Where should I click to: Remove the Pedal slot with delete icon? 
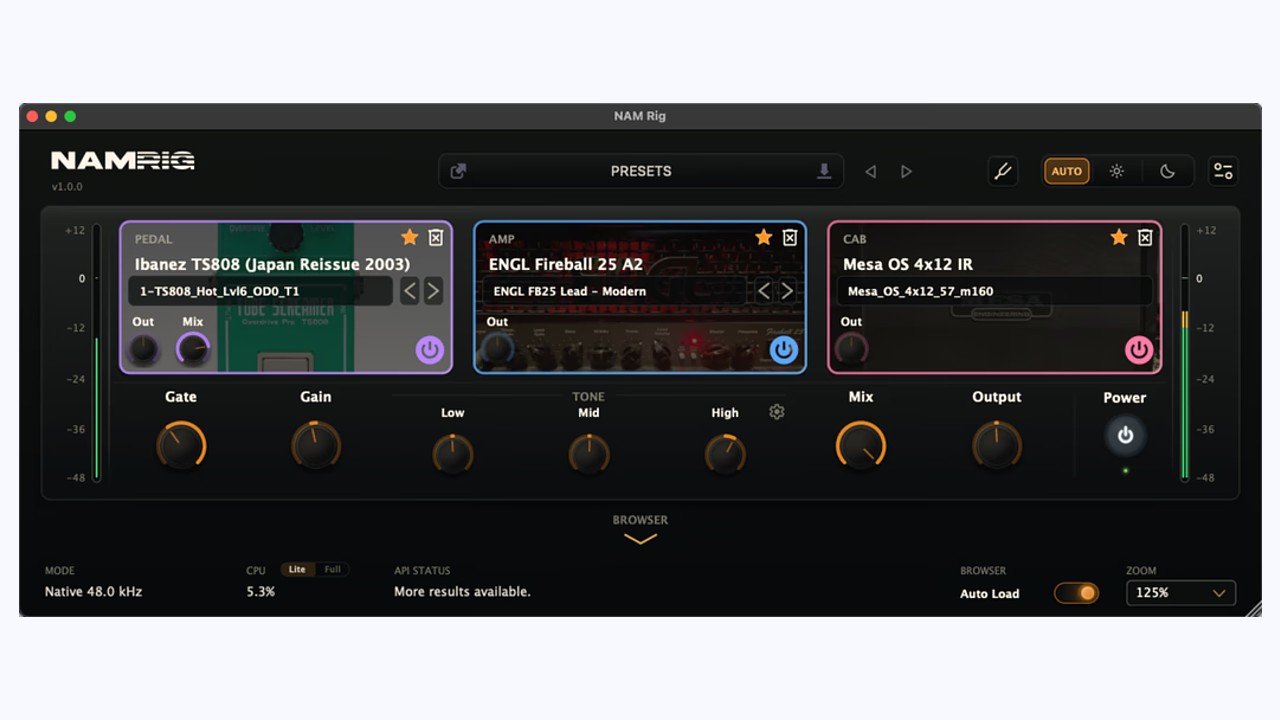click(x=436, y=237)
